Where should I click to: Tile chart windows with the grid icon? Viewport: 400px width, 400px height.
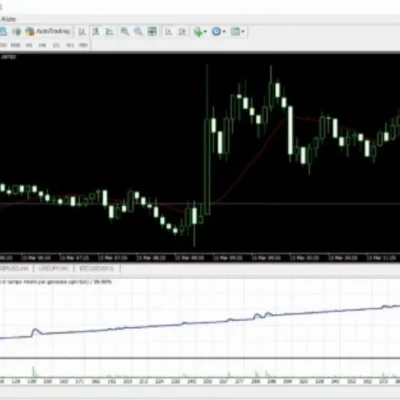pyautogui.click(x=152, y=32)
